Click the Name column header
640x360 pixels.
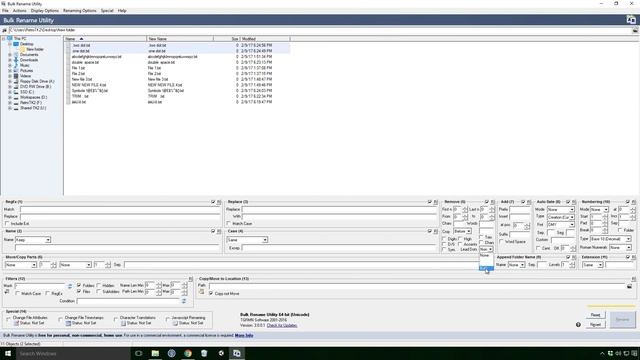tap(105, 39)
